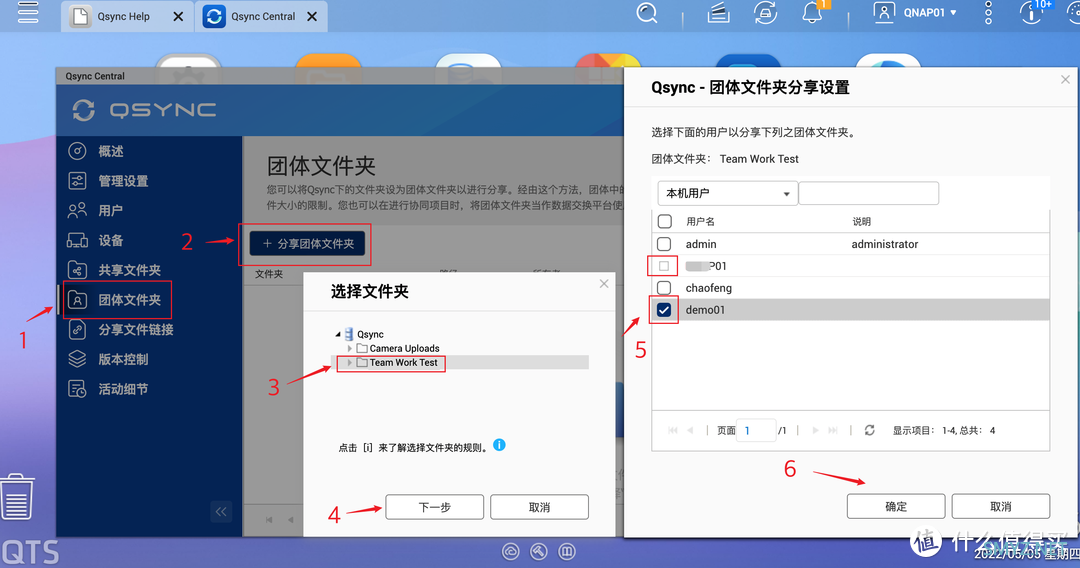
Task: Uncheck the demo01 user checkbox
Action: (664, 310)
